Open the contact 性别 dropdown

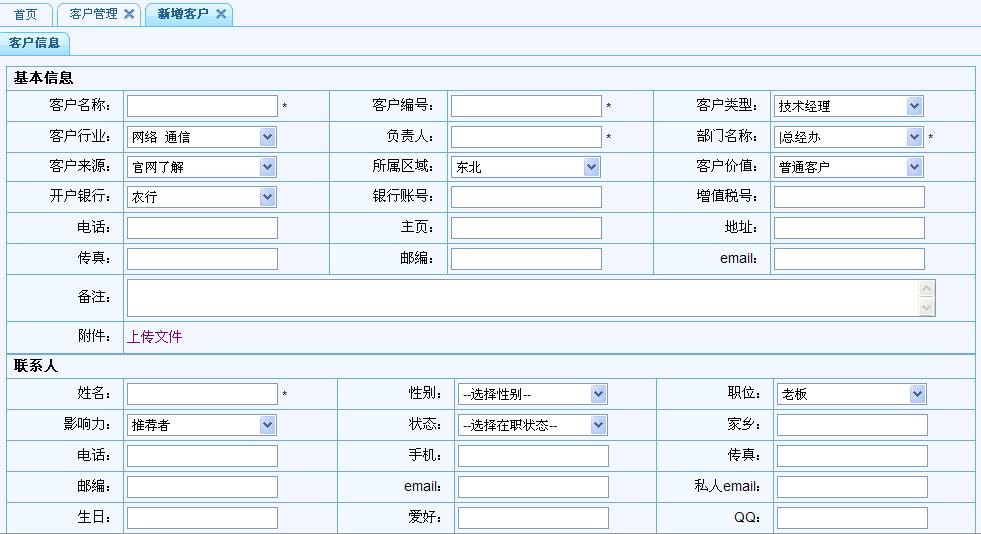pos(532,394)
